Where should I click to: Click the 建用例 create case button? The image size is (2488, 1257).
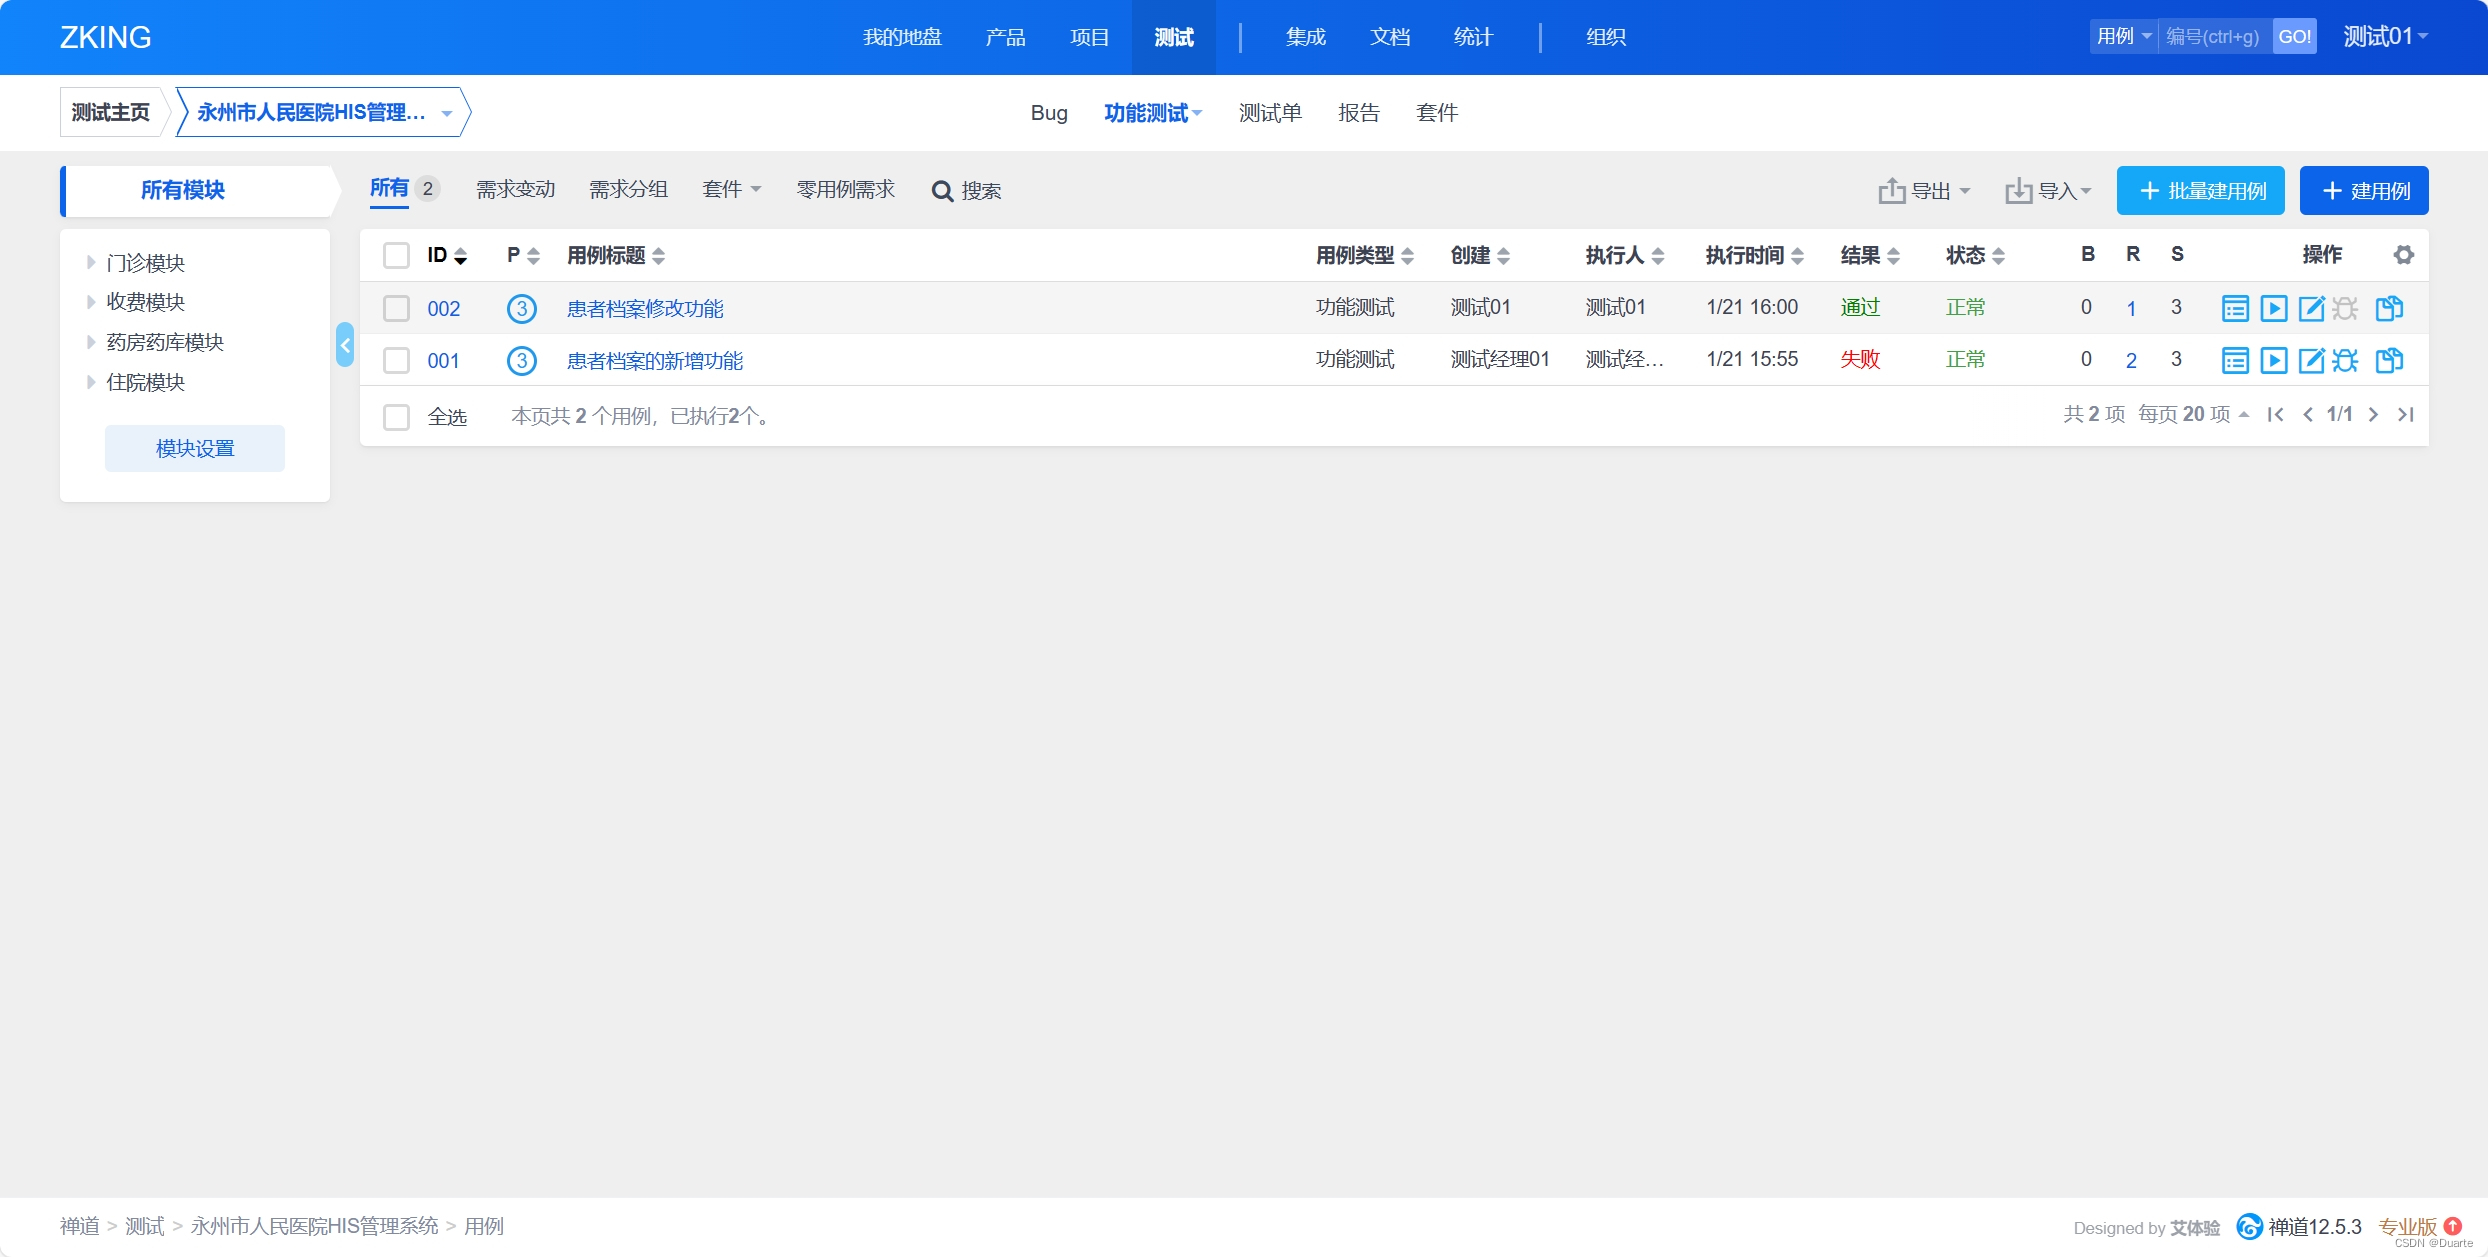(x=2363, y=191)
